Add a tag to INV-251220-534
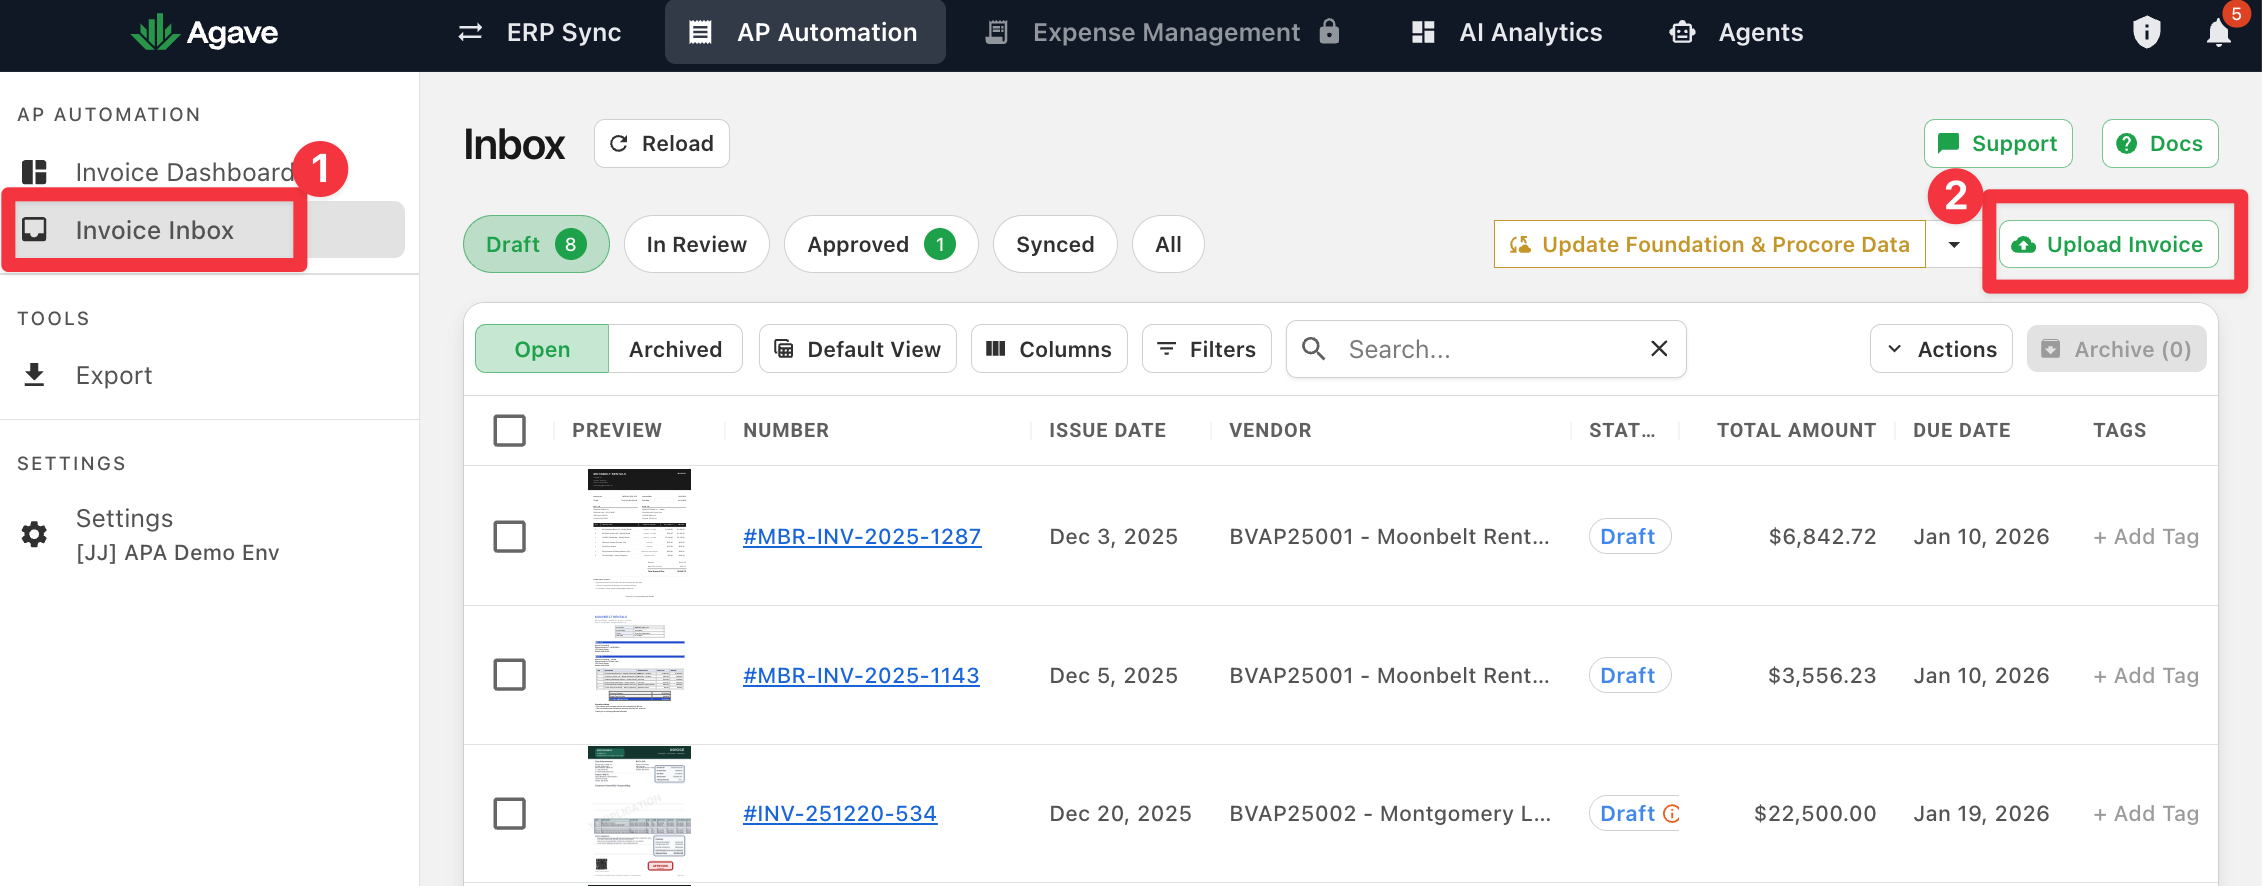The image size is (2262, 886). point(2146,814)
